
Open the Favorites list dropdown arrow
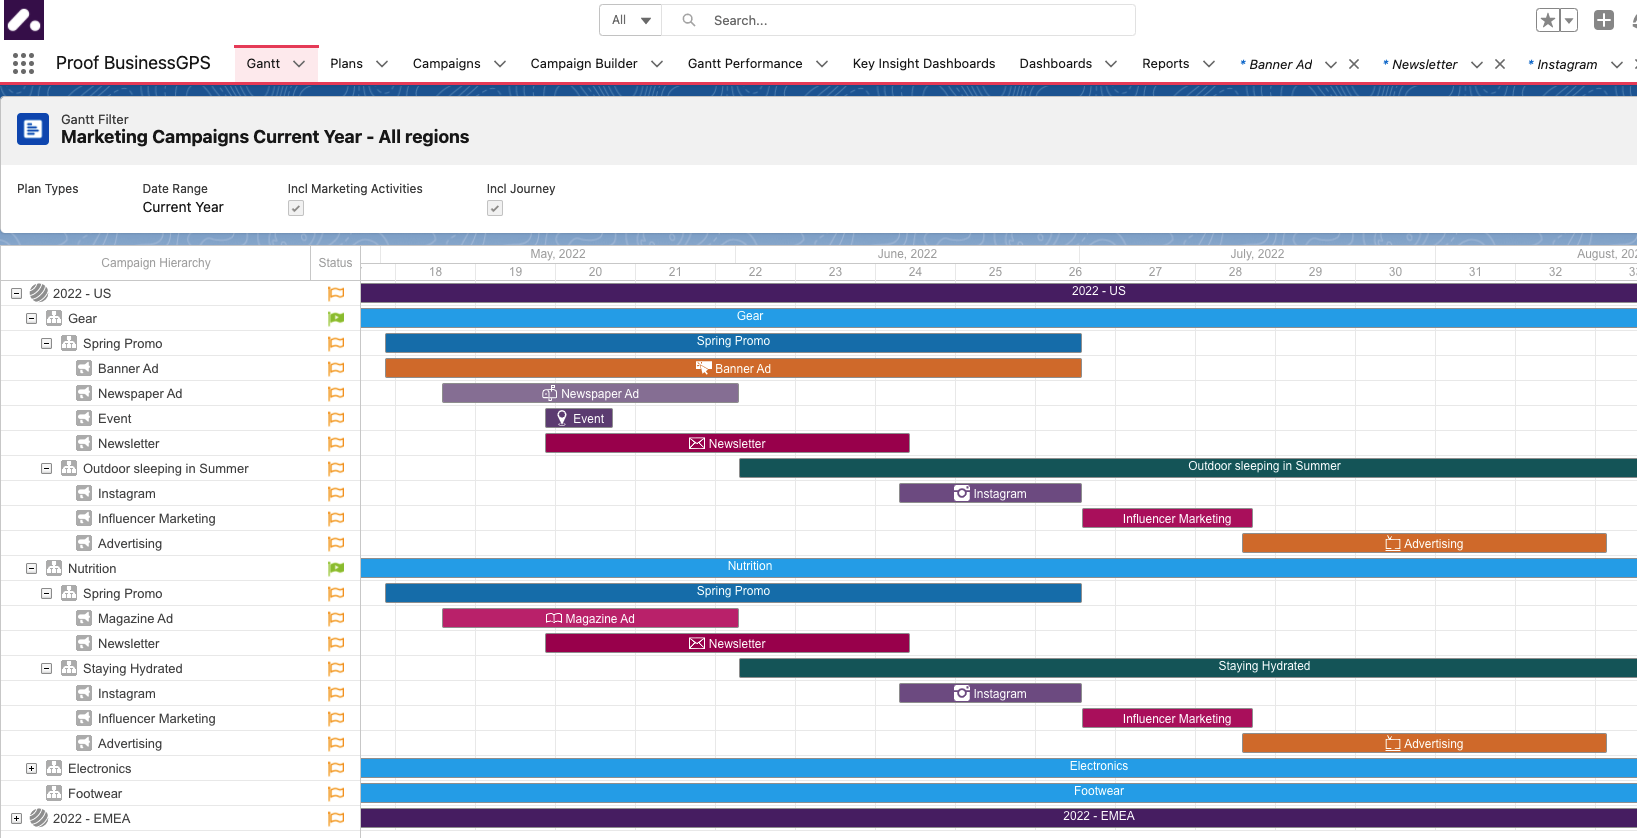tap(1569, 20)
